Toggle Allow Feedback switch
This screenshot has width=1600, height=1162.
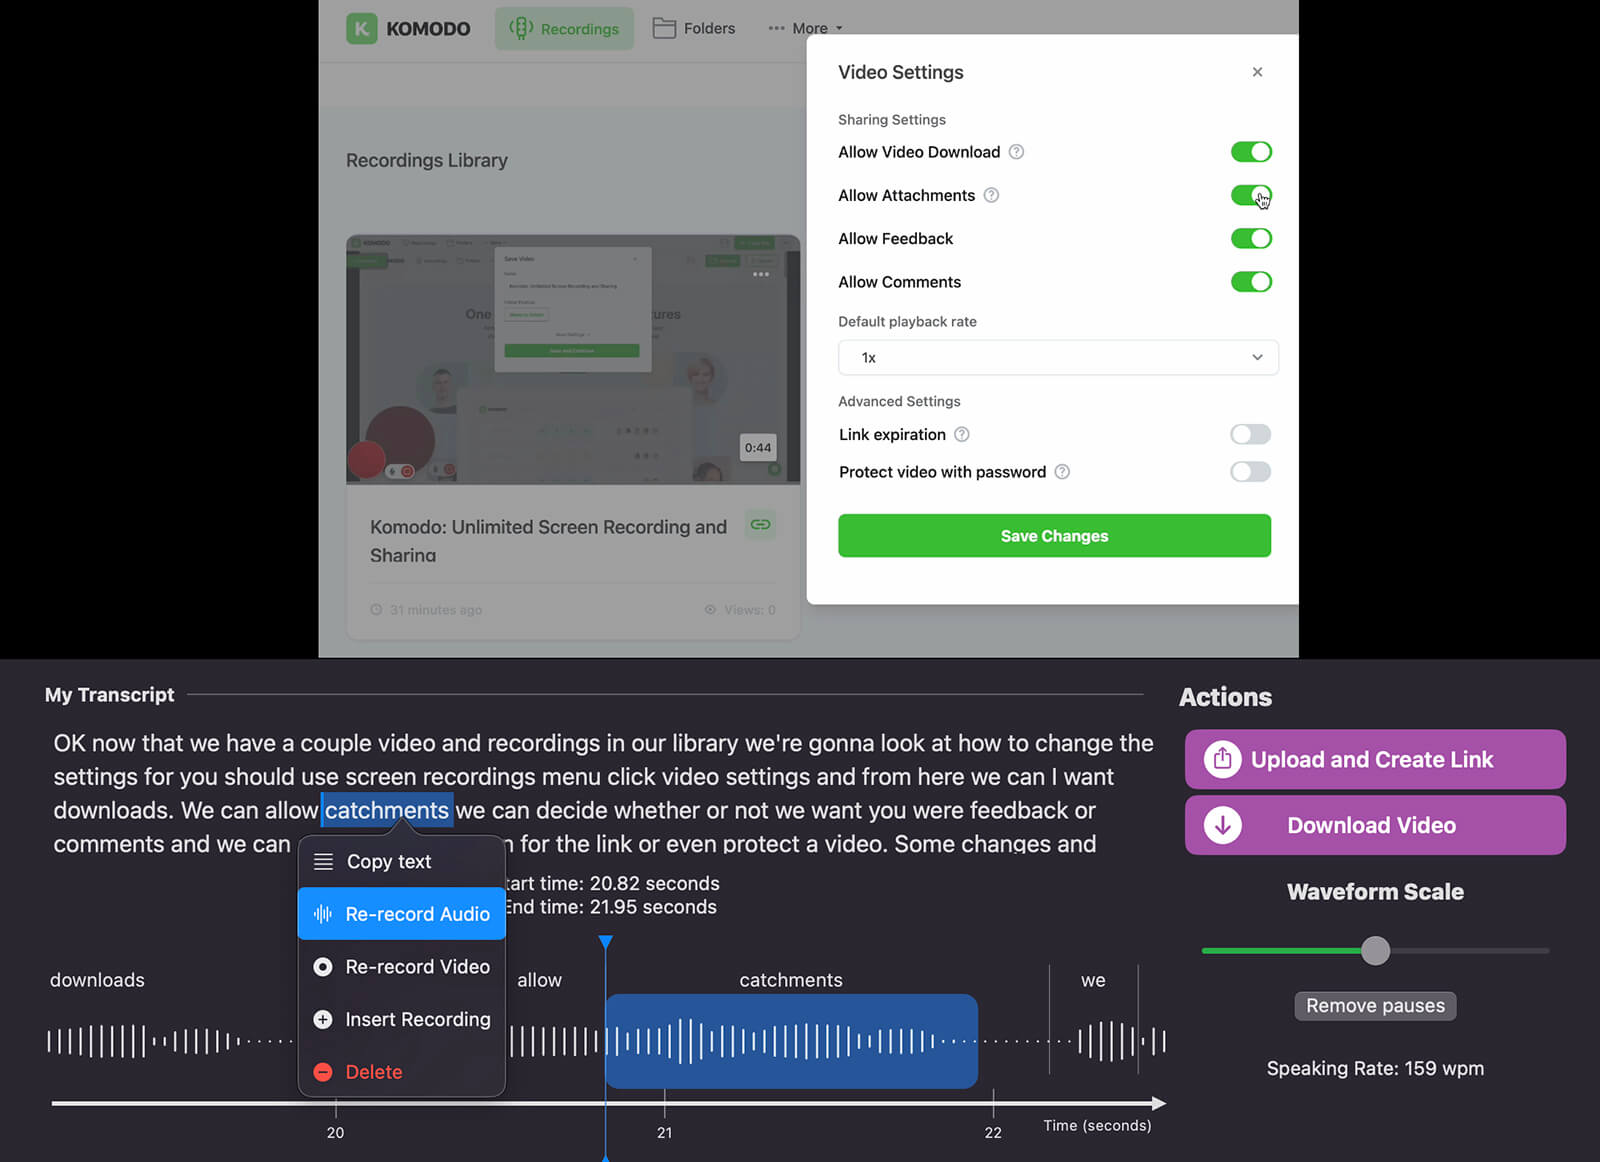[x=1251, y=238]
